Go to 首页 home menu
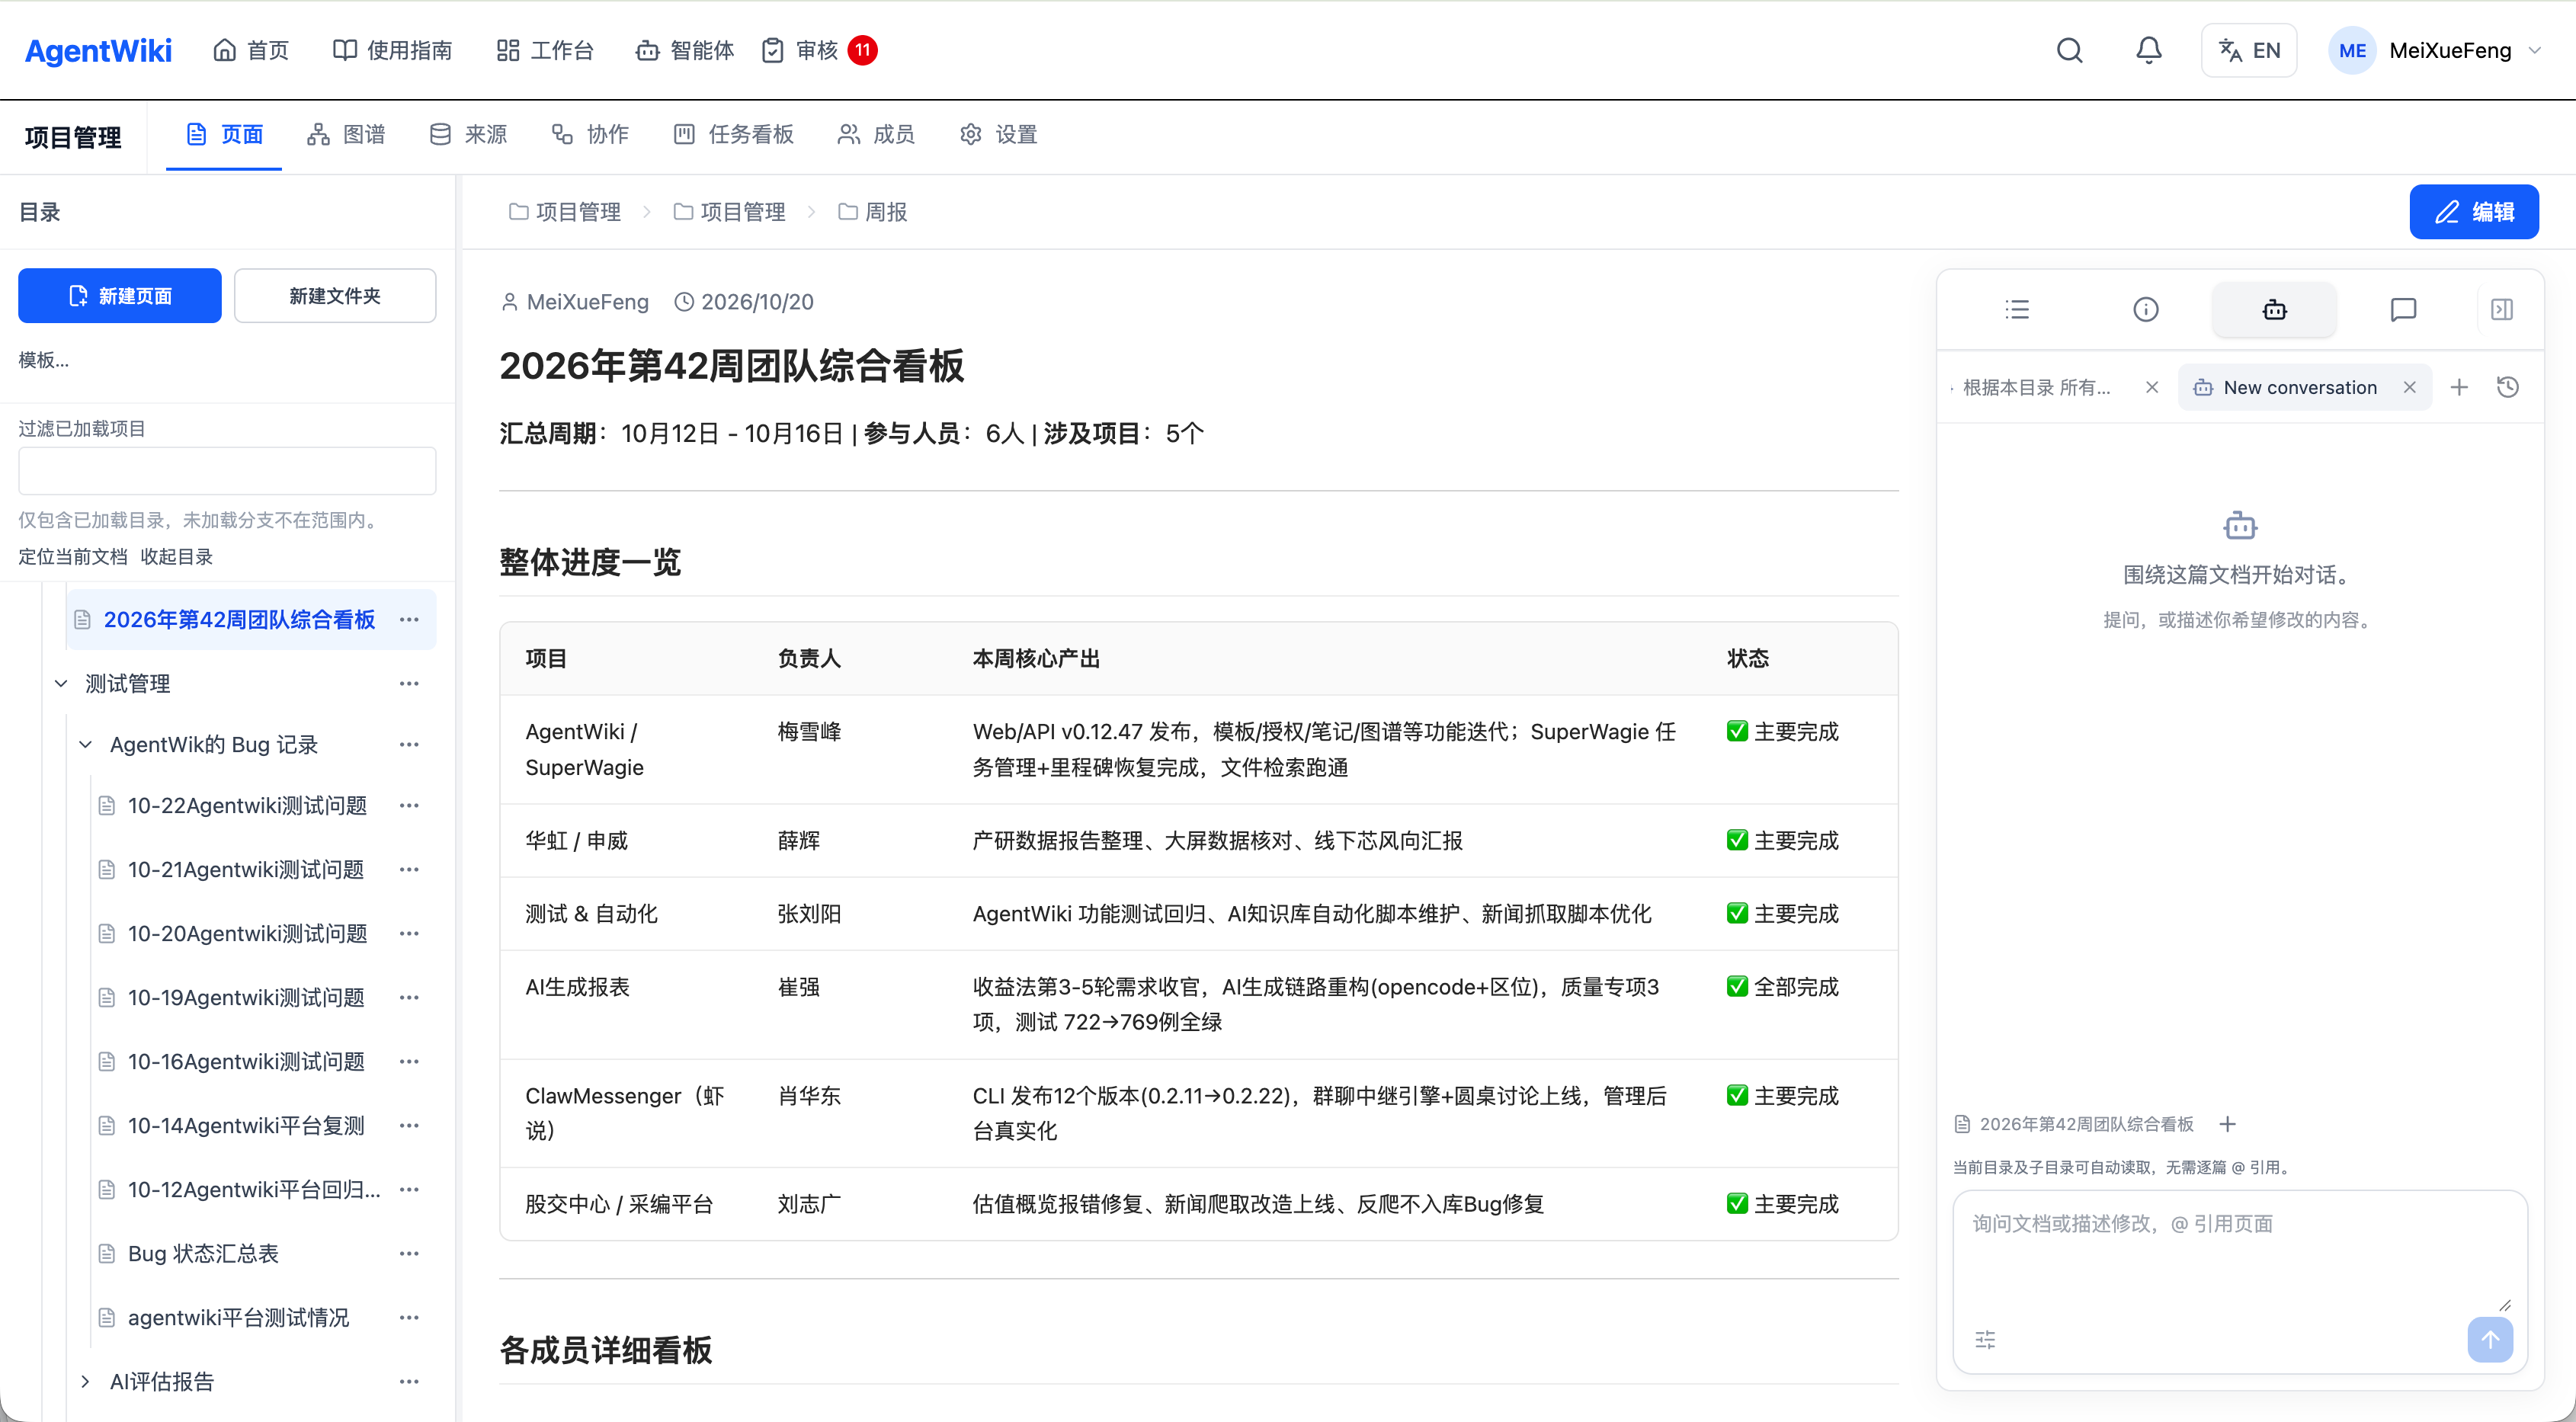This screenshot has height=1422, width=2576. (251, 50)
